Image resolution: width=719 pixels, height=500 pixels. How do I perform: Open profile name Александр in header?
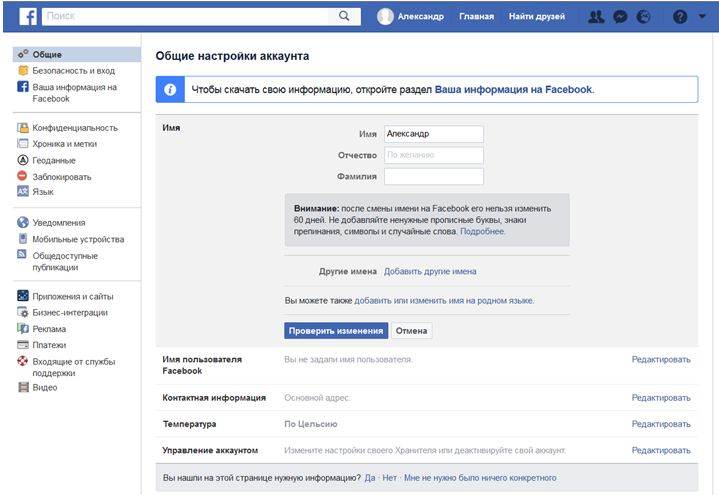(x=420, y=17)
